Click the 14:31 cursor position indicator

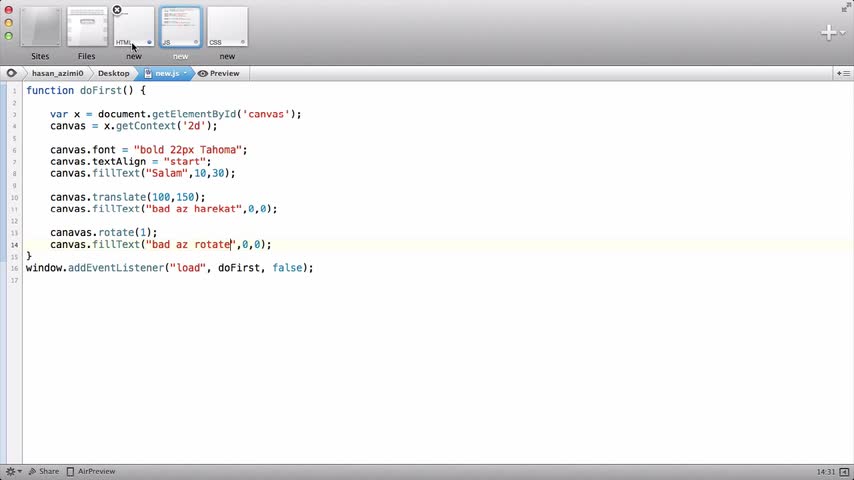[x=826, y=472]
